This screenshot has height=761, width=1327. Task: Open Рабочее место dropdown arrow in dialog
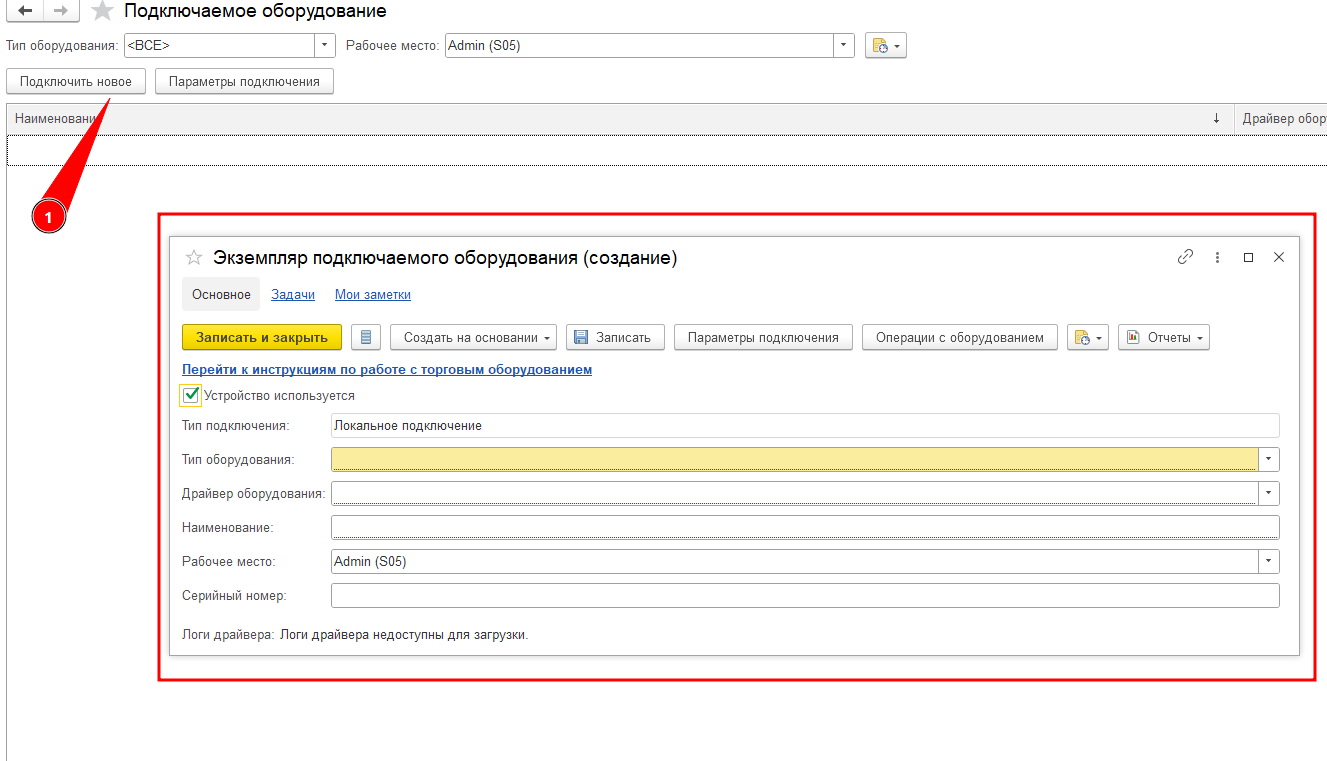(x=1269, y=561)
